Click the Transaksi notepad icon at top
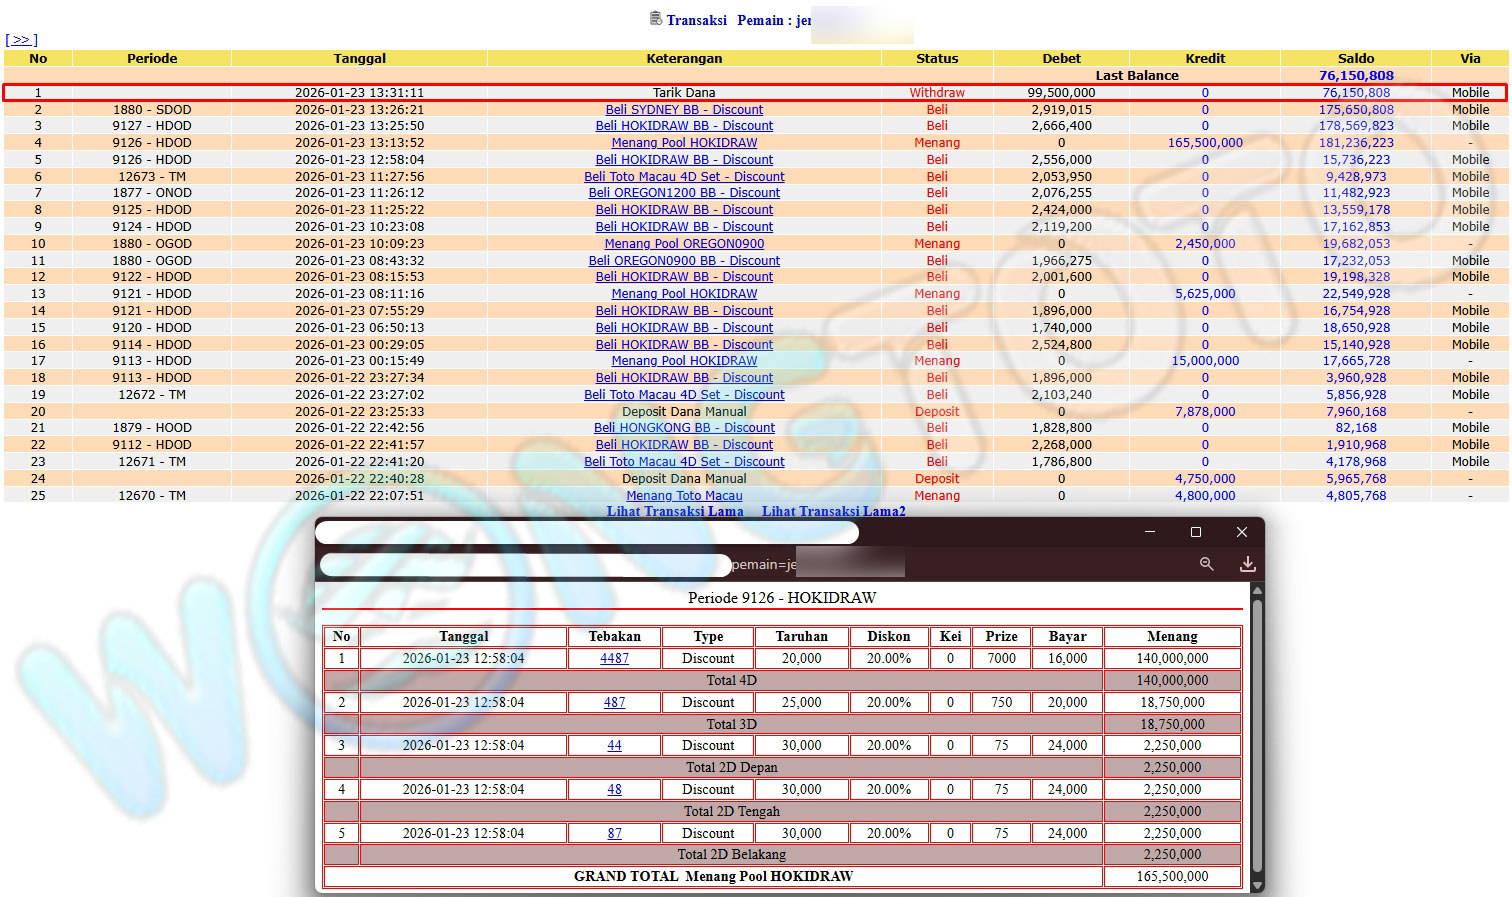 coord(656,19)
